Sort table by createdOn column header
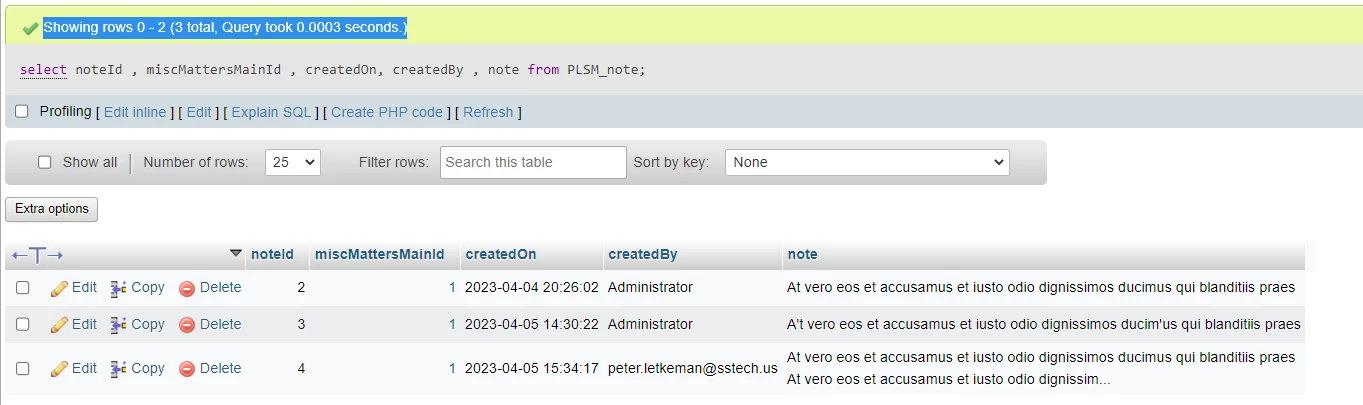Viewport: 1363px width, 405px height. pyautogui.click(x=501, y=255)
